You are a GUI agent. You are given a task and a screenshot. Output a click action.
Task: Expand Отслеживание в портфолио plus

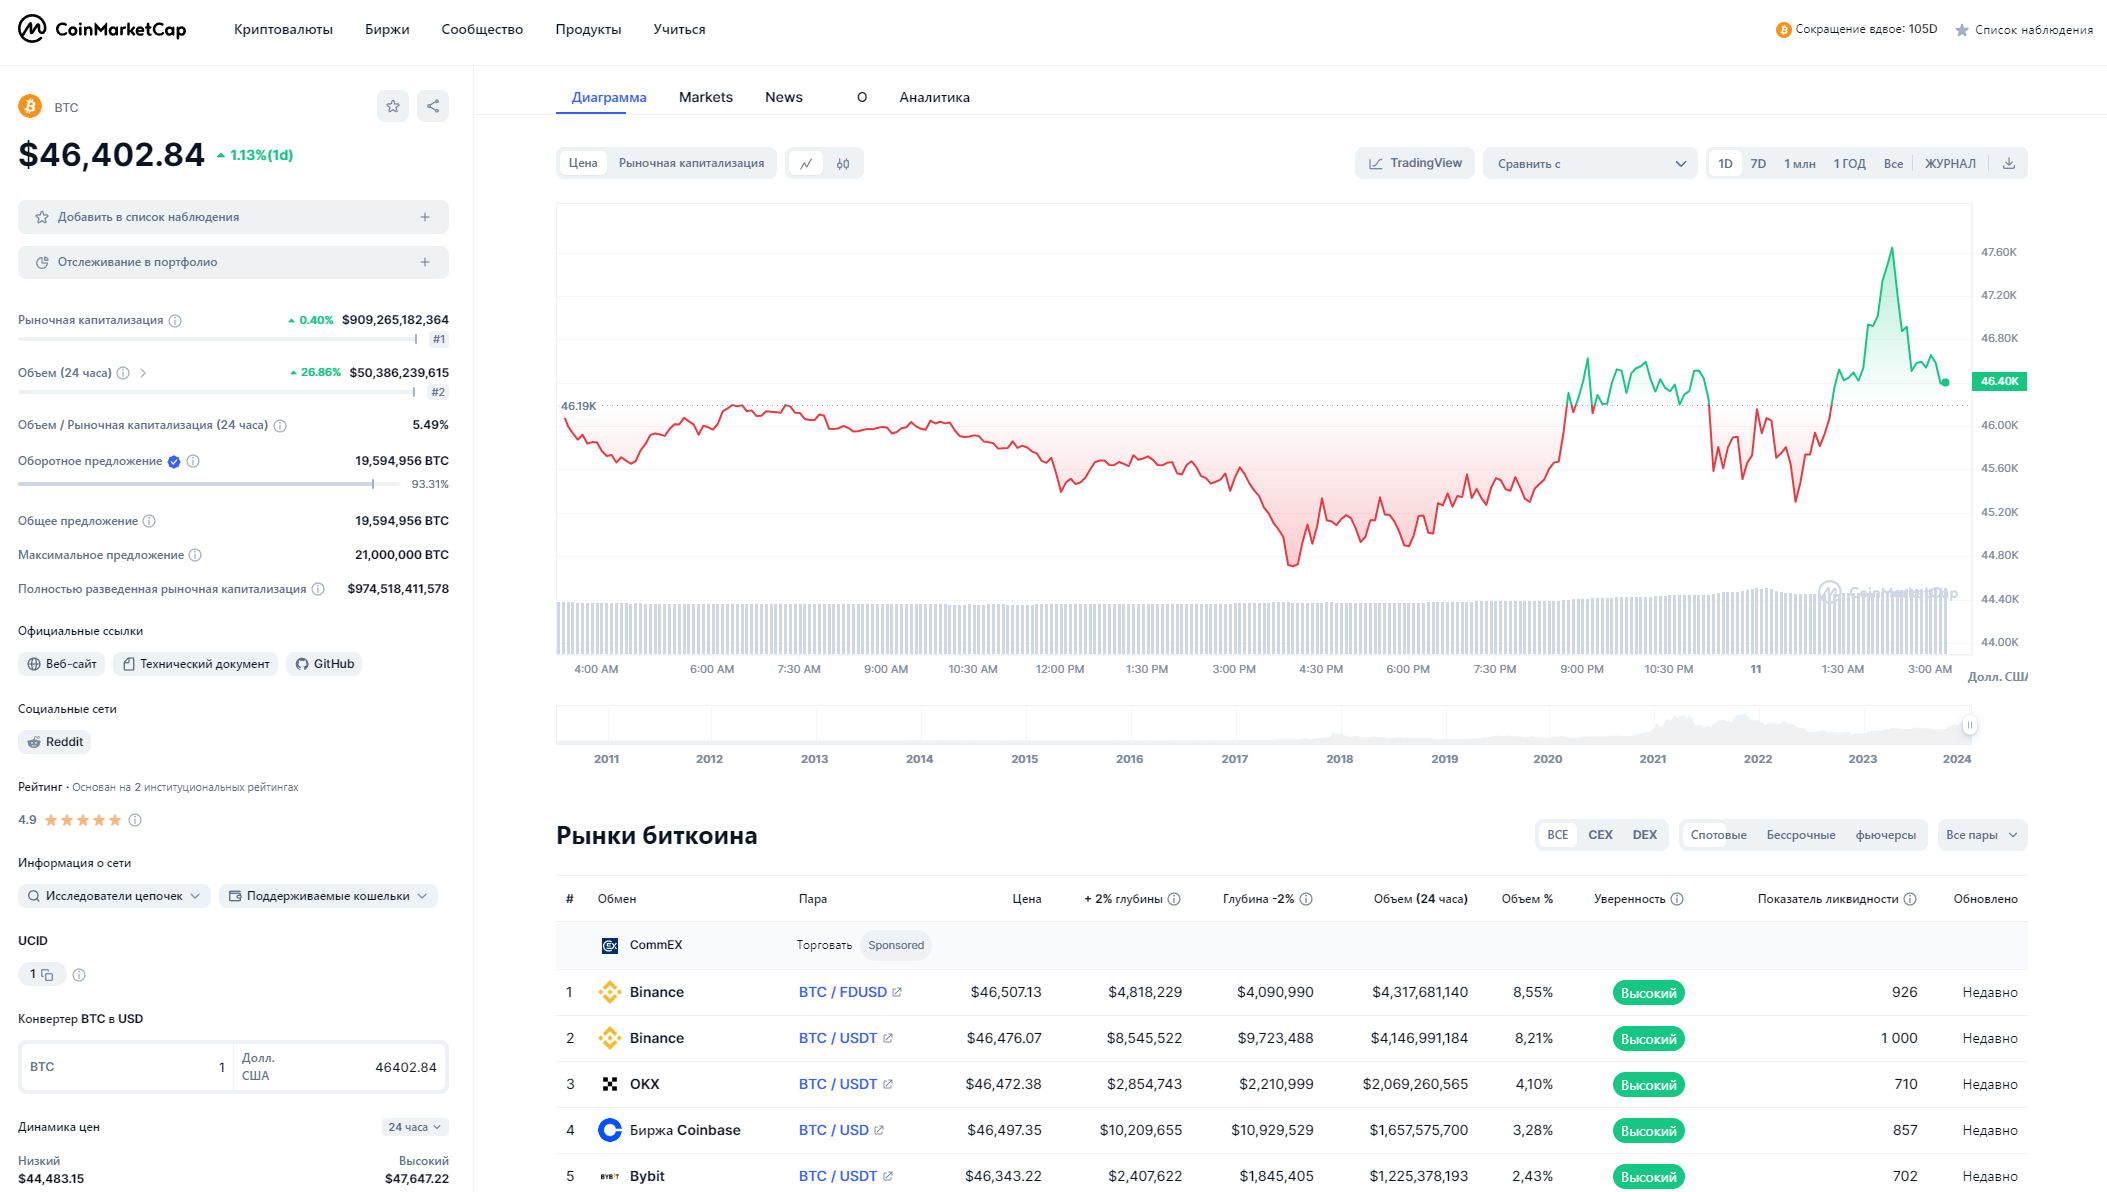[x=425, y=262]
